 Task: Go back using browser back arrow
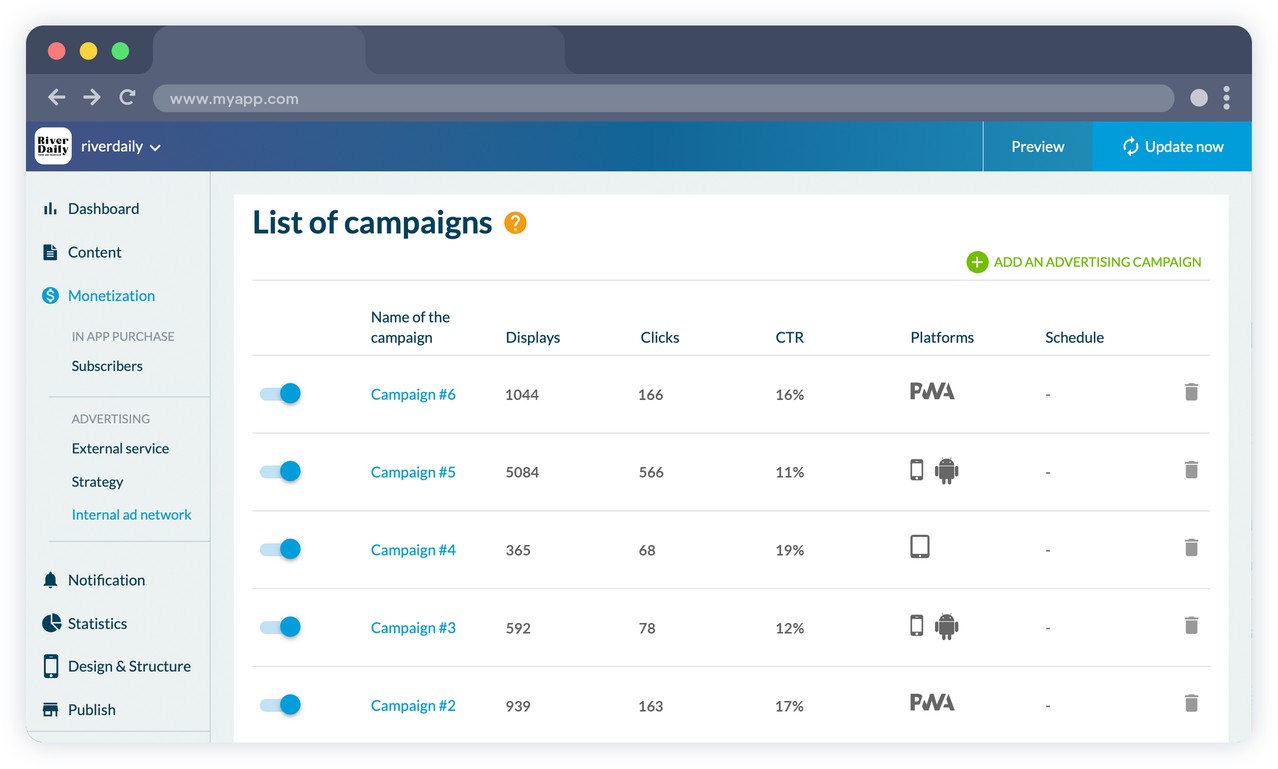pyautogui.click(x=57, y=97)
